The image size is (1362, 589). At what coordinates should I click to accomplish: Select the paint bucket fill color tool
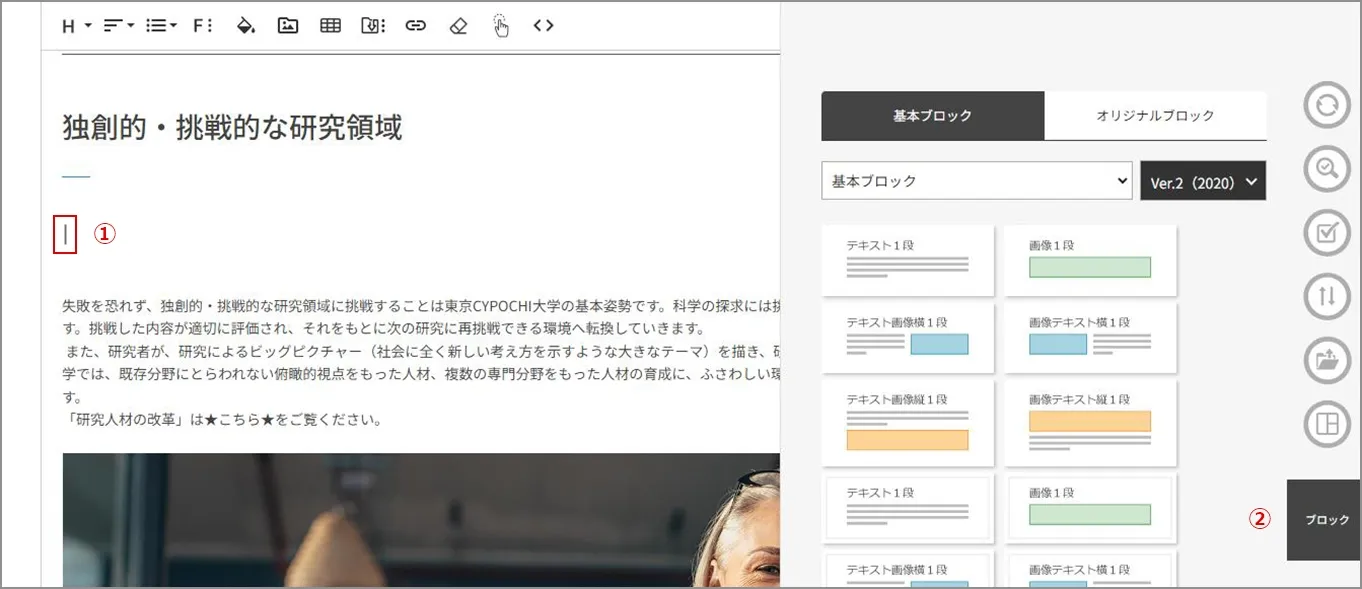tap(245, 26)
